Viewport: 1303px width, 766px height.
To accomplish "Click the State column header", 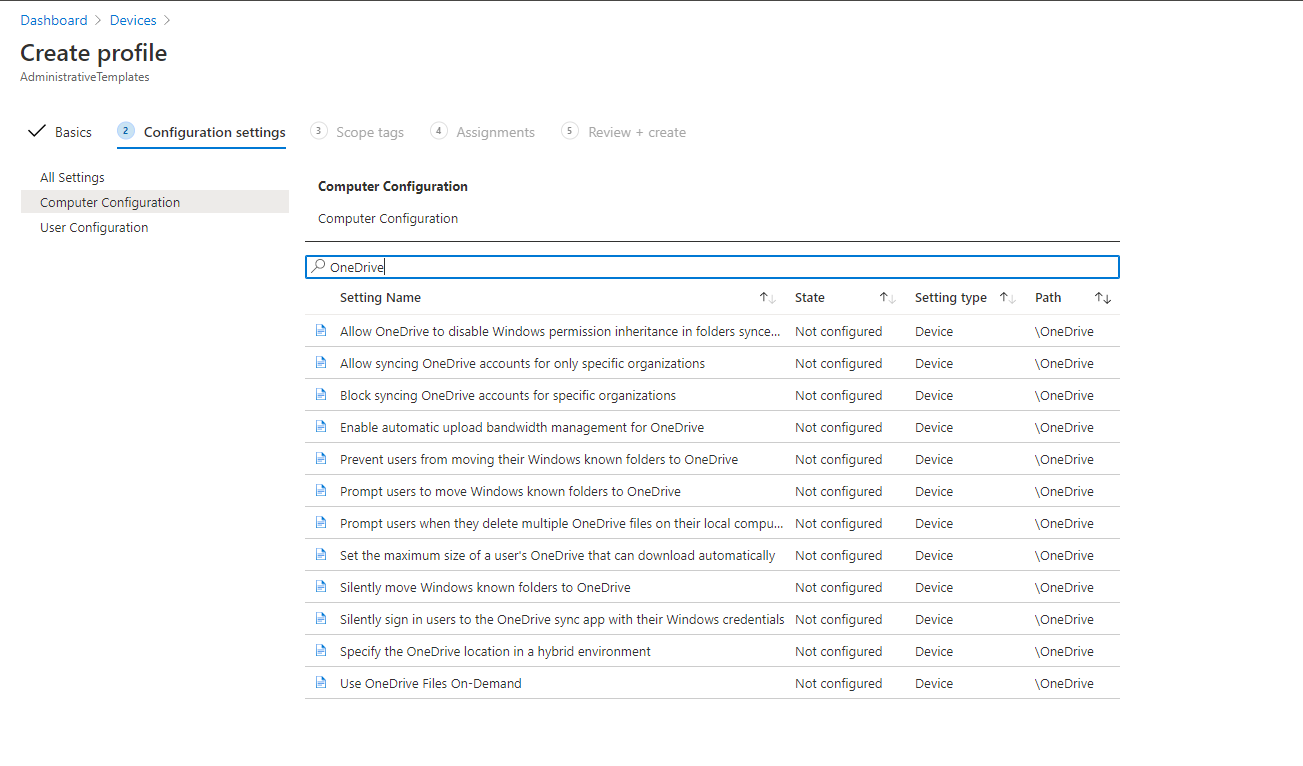I will click(810, 297).
